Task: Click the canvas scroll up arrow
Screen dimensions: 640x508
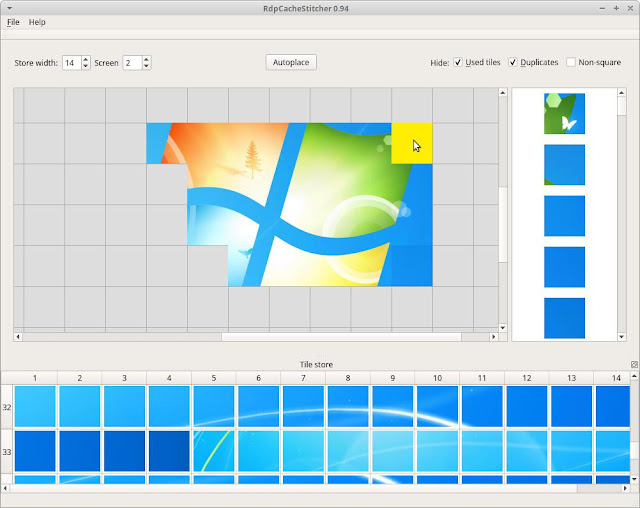Action: [503, 93]
